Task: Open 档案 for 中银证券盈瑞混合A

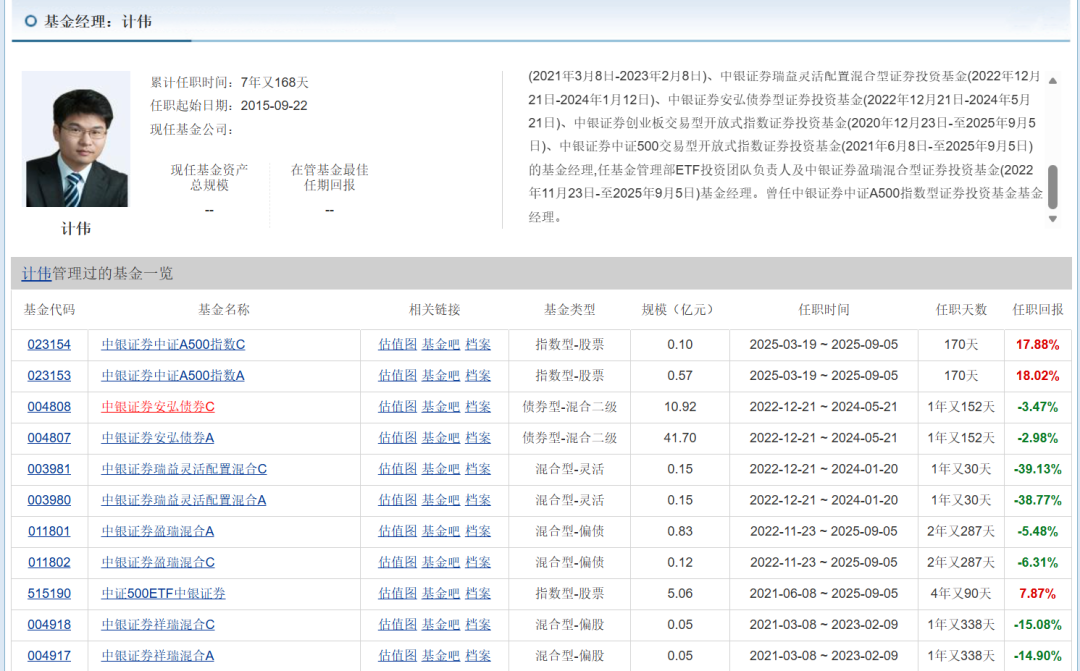Action: click(478, 531)
